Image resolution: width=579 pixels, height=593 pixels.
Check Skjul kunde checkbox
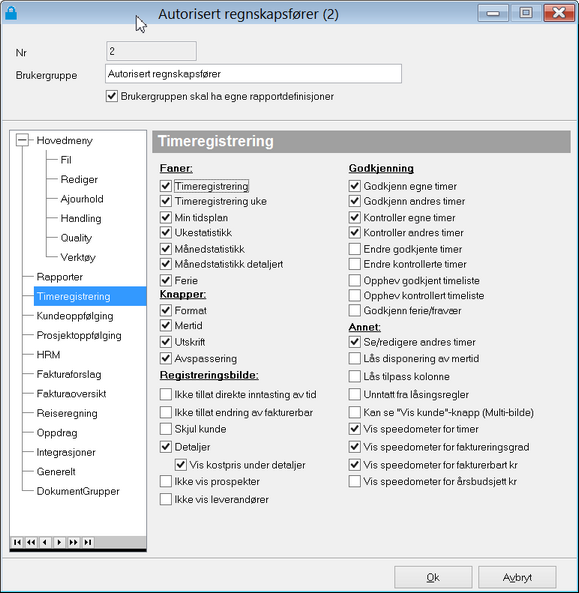[x=166, y=429]
